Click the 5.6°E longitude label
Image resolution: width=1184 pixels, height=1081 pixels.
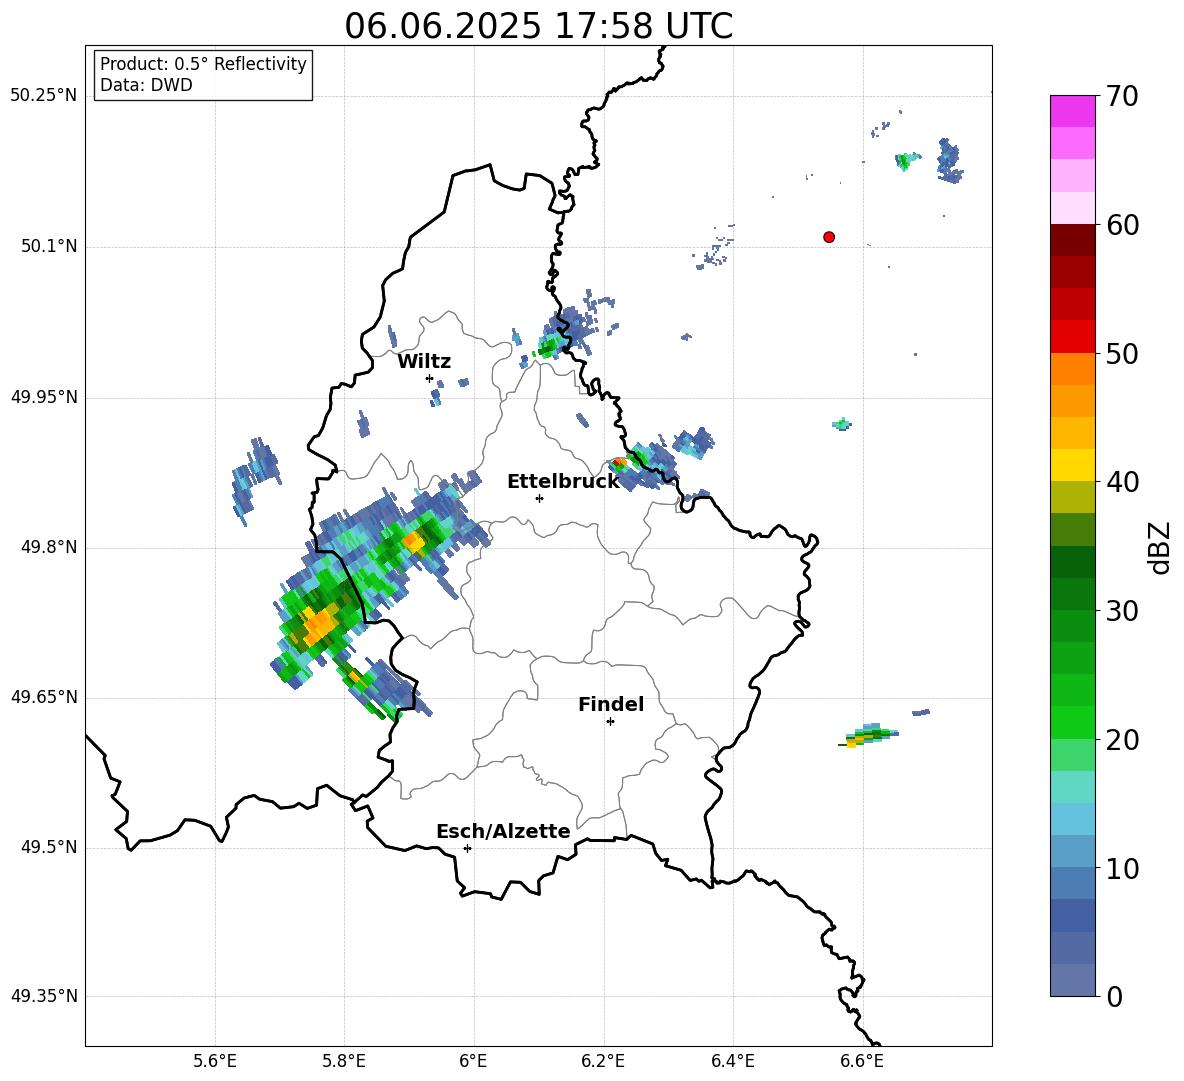(x=215, y=1061)
